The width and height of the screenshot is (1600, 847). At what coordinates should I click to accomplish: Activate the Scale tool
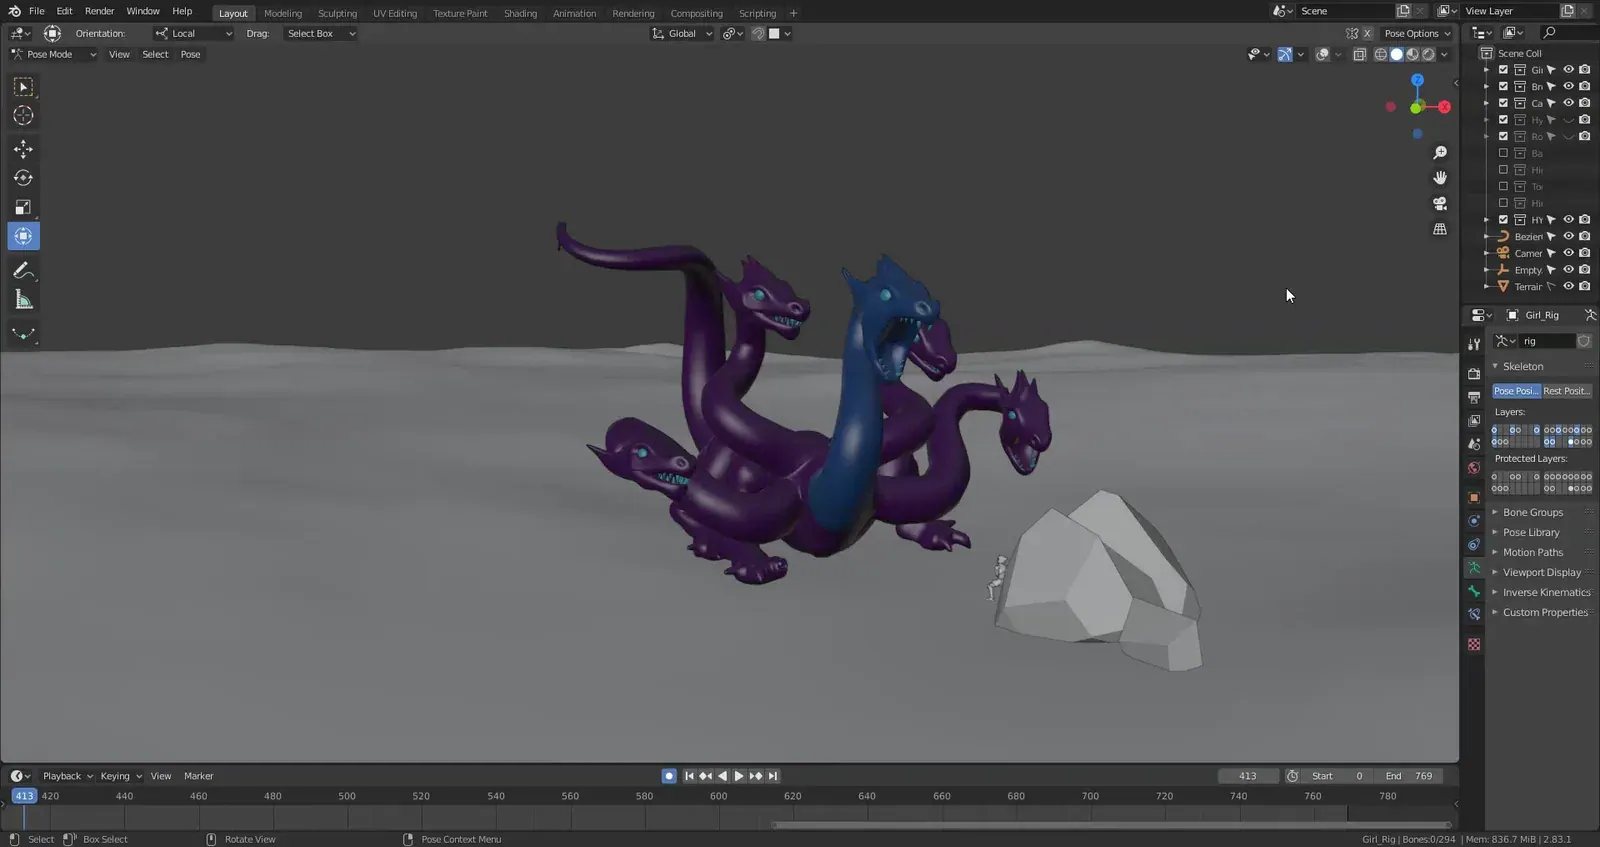(23, 207)
